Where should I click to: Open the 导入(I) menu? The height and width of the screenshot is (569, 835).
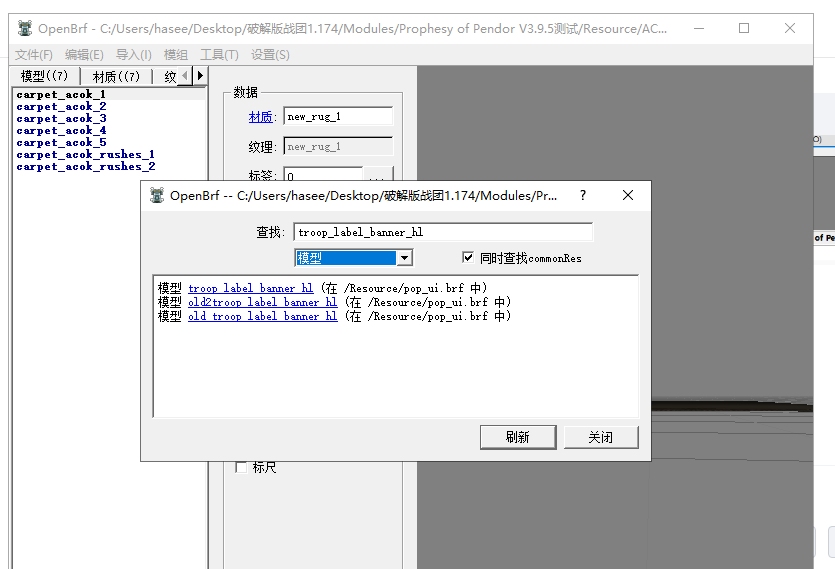(134, 55)
